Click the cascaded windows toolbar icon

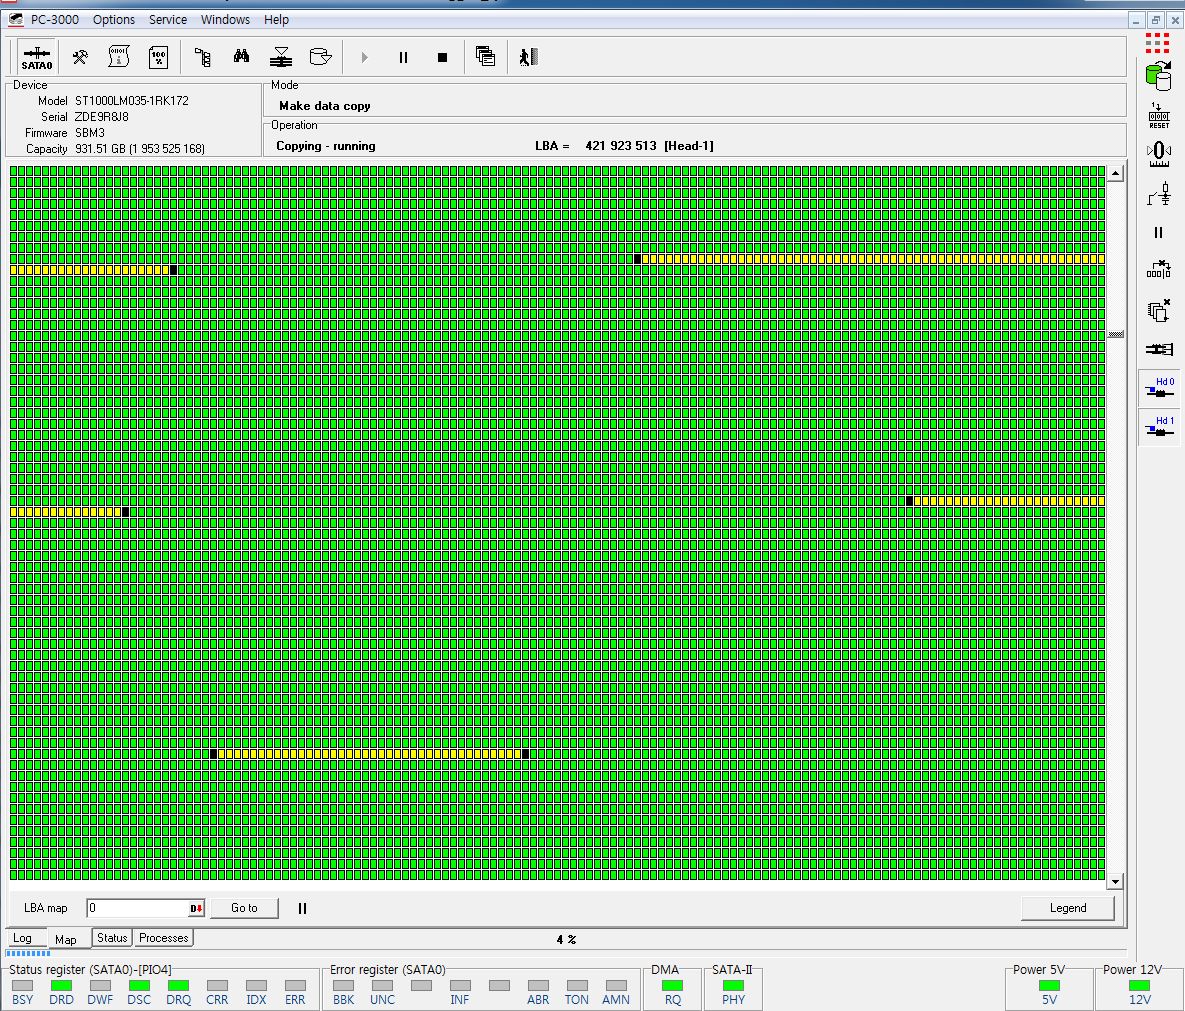(x=485, y=57)
